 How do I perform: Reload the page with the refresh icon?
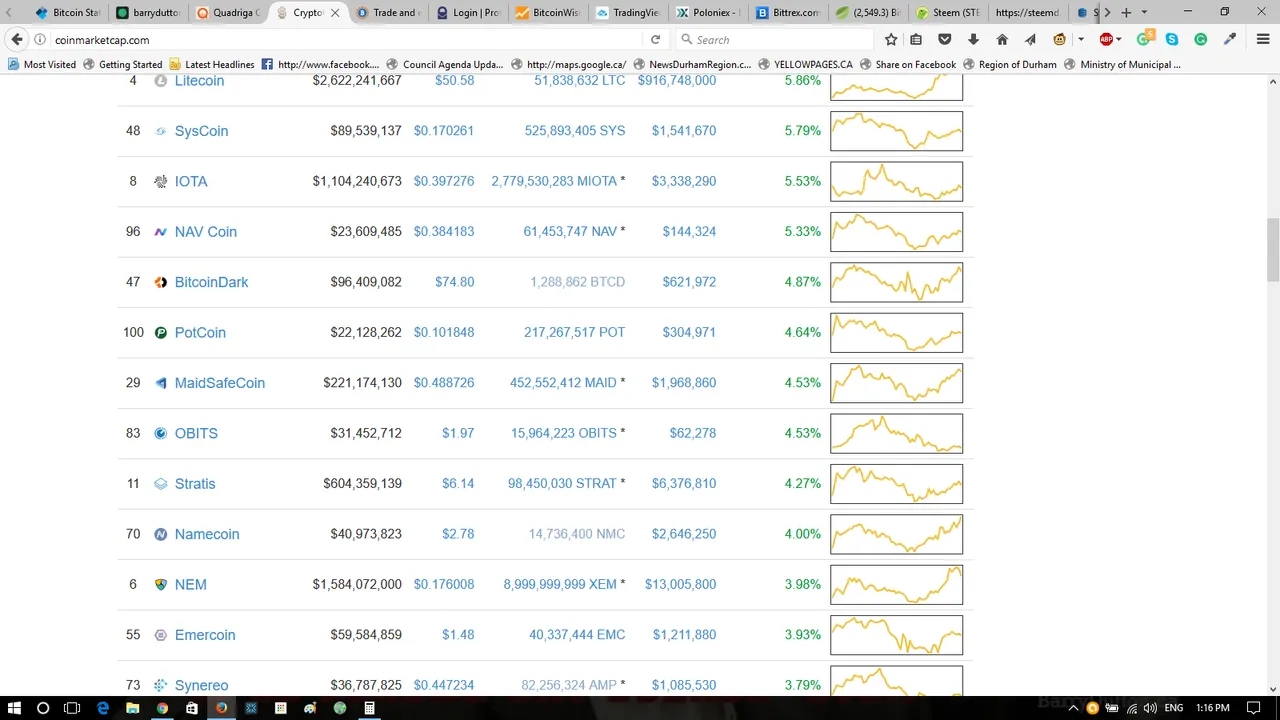655,40
